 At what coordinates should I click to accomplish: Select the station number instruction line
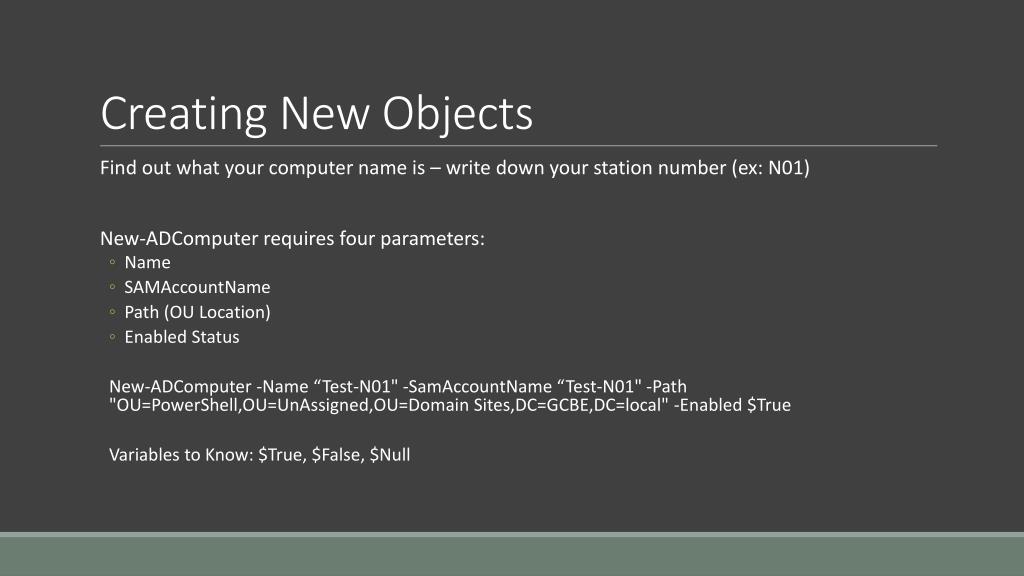[x=455, y=168]
